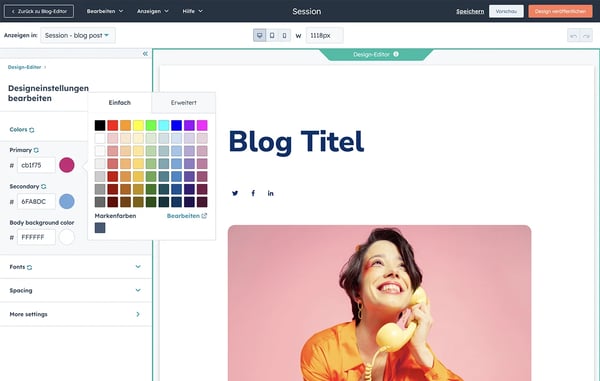The height and width of the screenshot is (381, 600).
Task: Click the Secondary blue circle swatch
Action: (67, 201)
